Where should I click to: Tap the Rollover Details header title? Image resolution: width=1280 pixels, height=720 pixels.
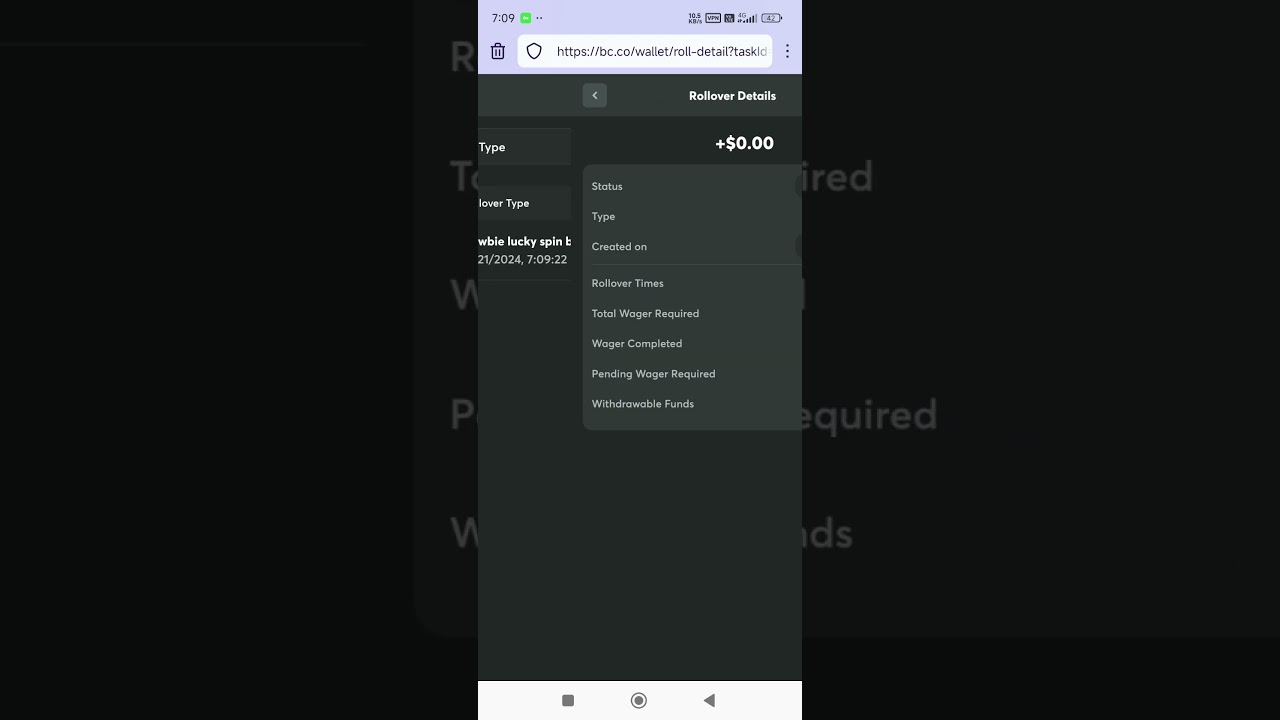point(732,96)
